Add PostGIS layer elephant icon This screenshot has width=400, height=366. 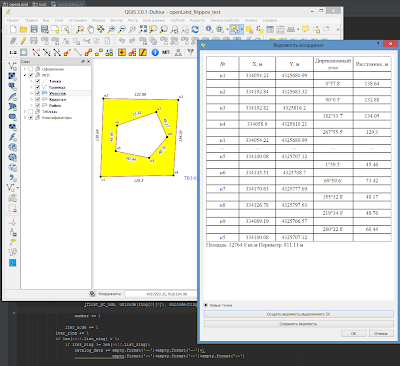click(x=12, y=86)
